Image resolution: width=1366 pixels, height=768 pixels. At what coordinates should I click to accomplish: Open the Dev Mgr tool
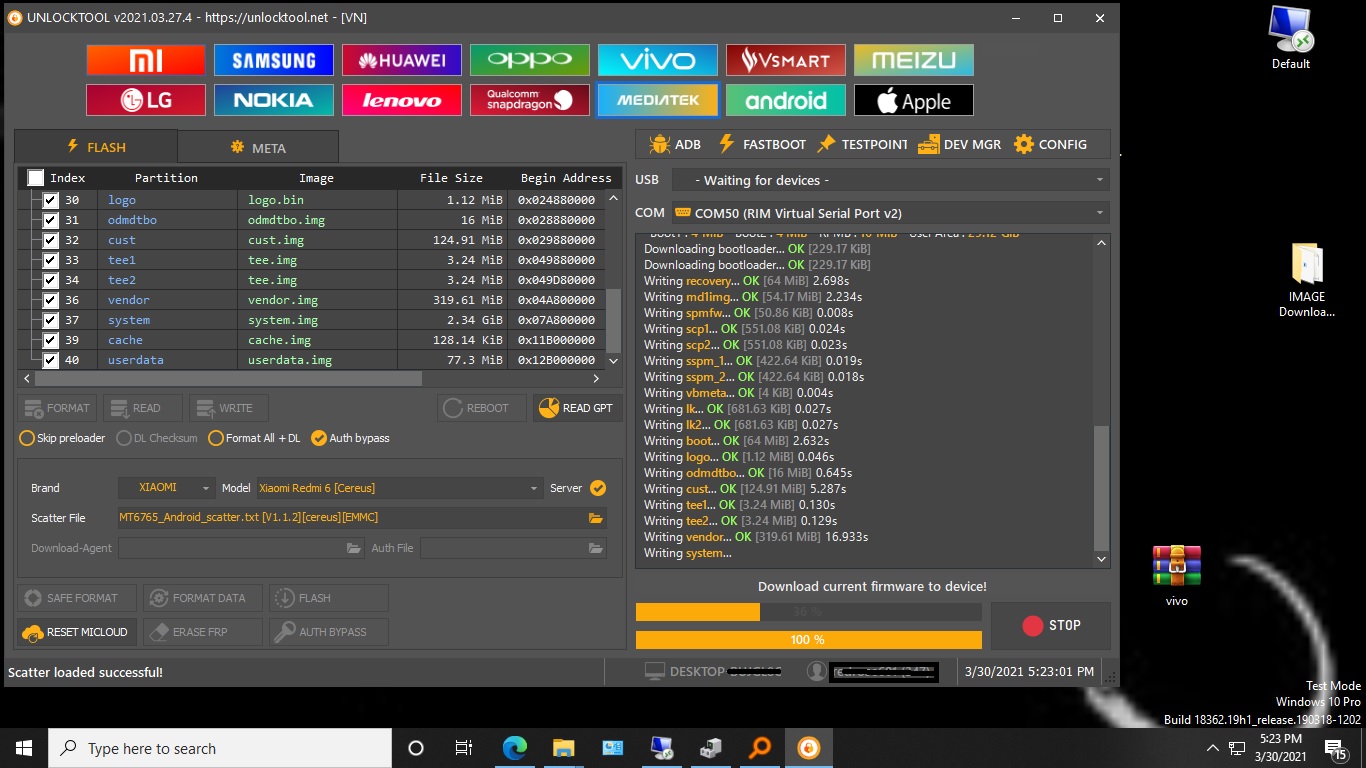pos(960,144)
